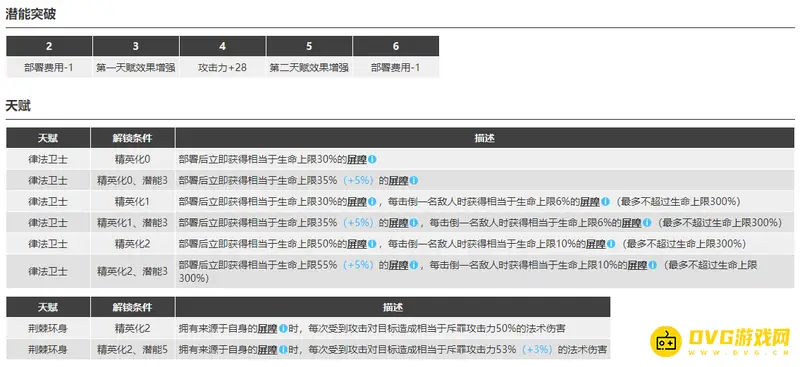Click info icon after 屏障 in 精英化2、潜能5 row
The height and width of the screenshot is (367, 800).
tap(283, 350)
